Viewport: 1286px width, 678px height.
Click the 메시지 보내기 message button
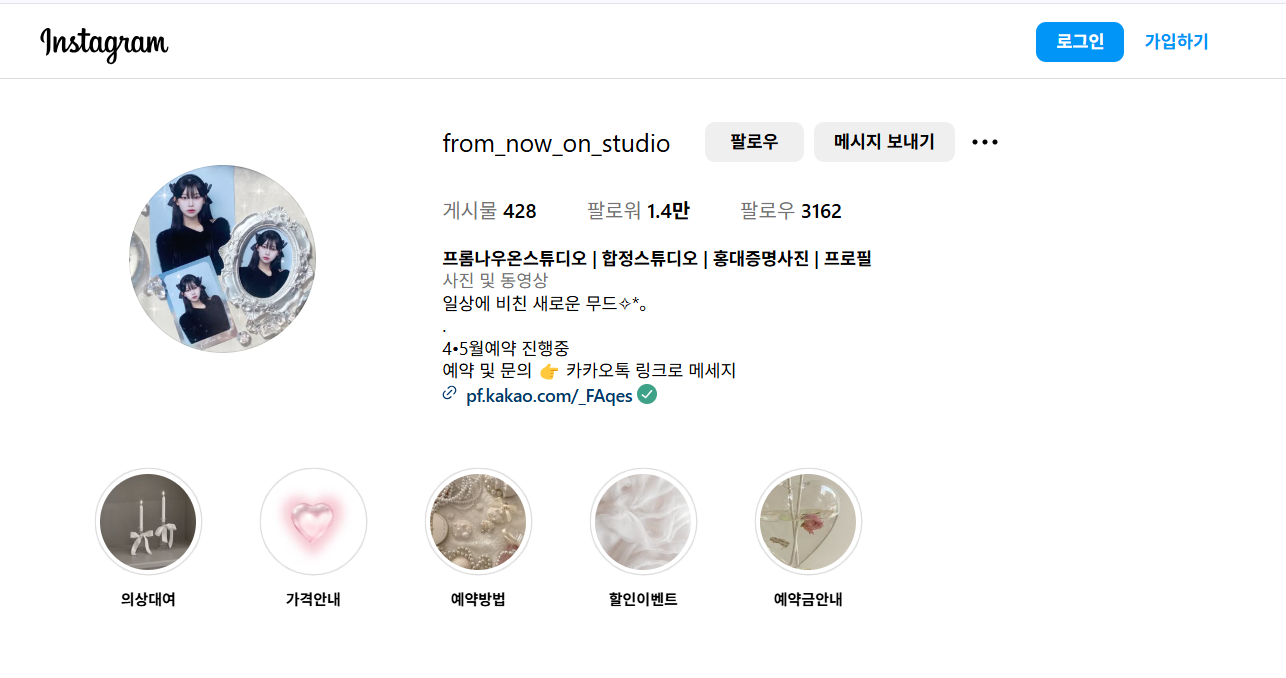(884, 142)
